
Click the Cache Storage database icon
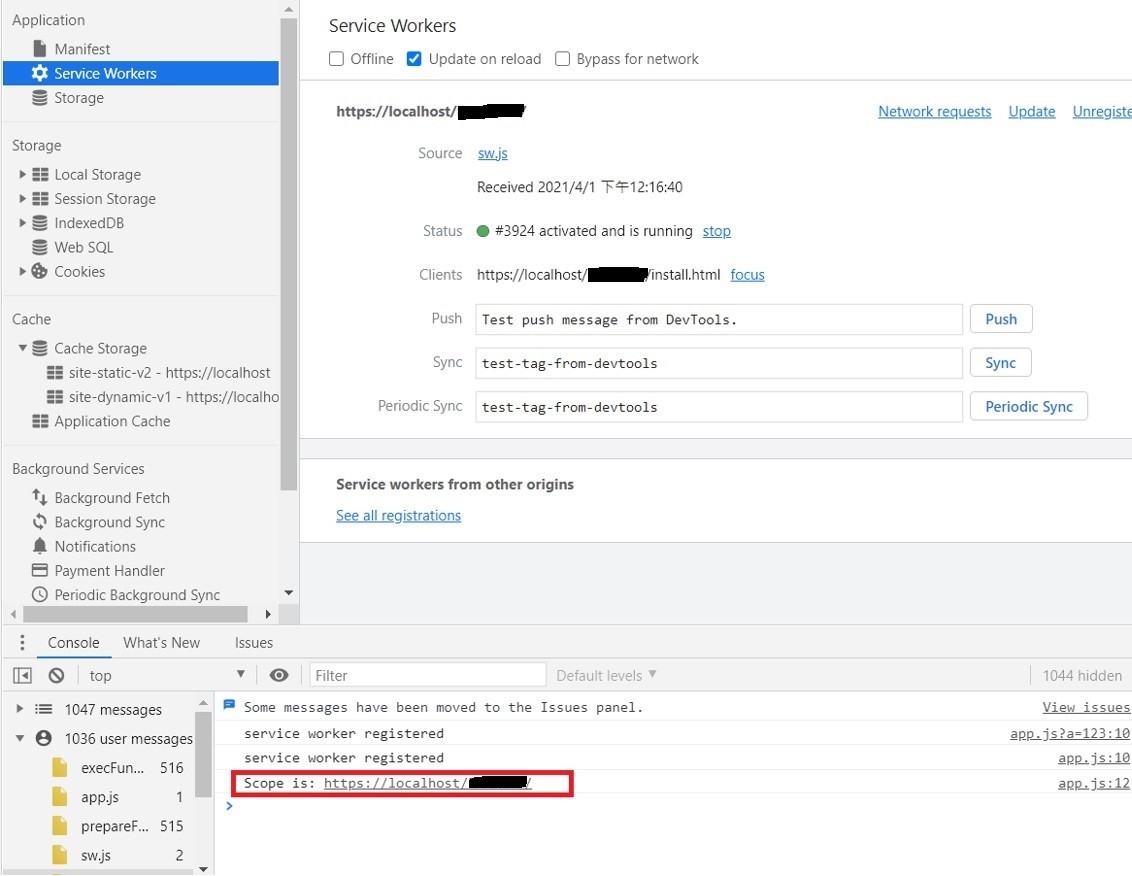40,348
